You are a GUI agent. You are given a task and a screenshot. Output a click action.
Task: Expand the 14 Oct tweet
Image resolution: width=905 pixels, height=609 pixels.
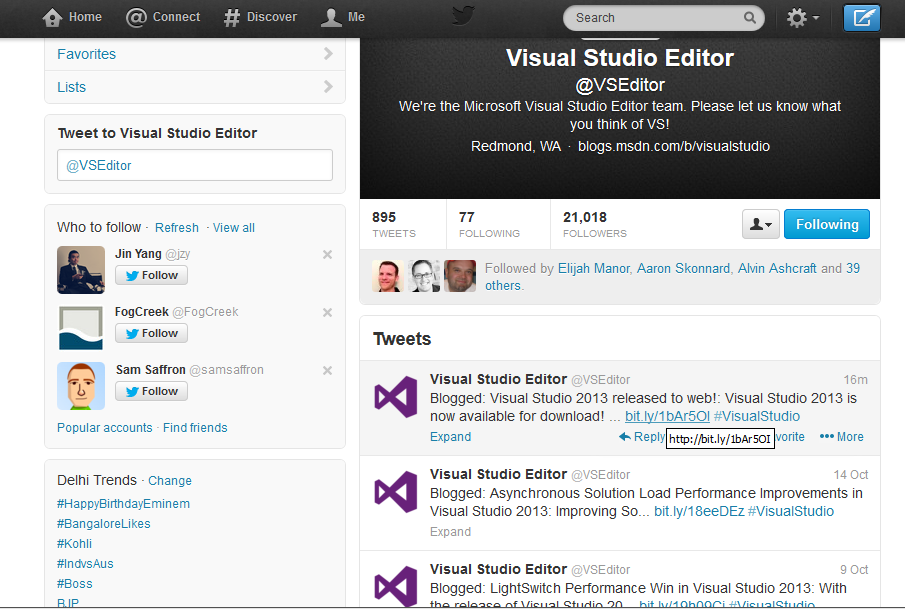[x=450, y=532]
